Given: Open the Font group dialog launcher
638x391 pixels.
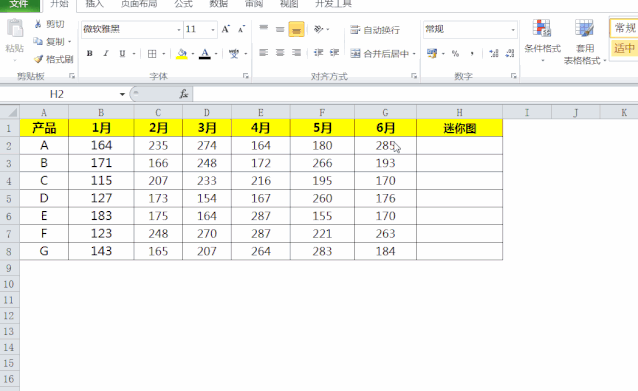Looking at the screenshot, I should click(245, 76).
